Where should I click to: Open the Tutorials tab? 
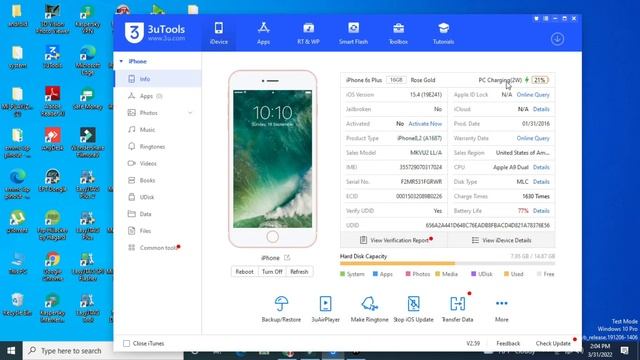click(x=443, y=33)
